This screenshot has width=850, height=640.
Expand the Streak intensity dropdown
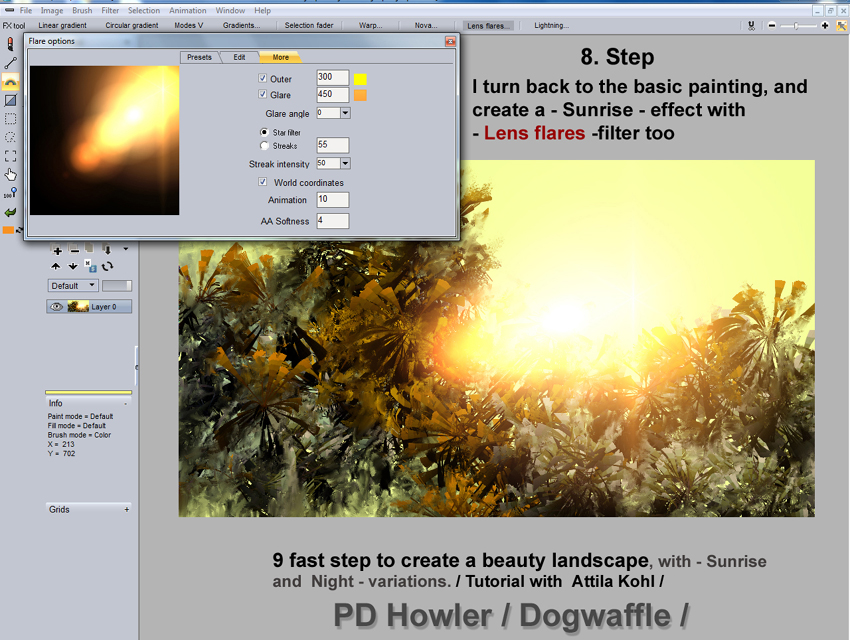tap(345, 163)
